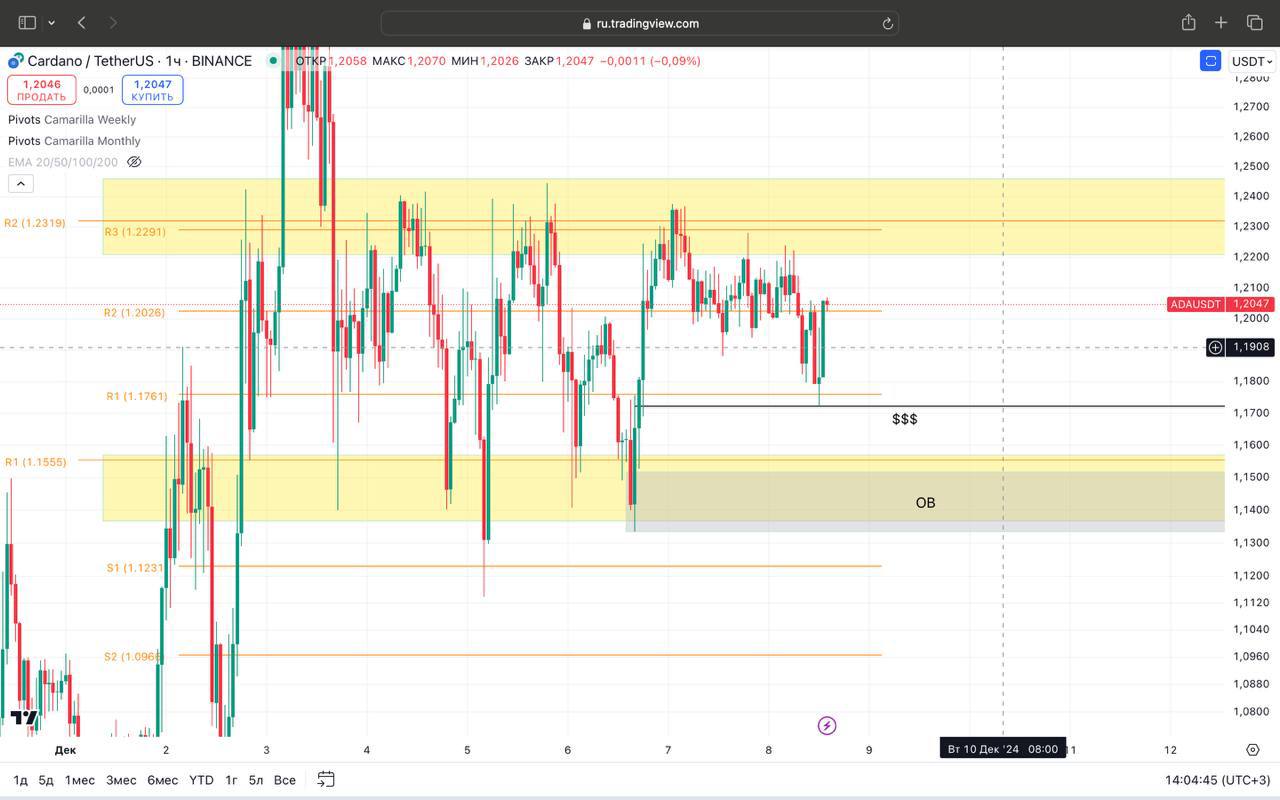Select Pivots Camarilla Weekly indicator label
The height and width of the screenshot is (800, 1280).
tap(72, 119)
